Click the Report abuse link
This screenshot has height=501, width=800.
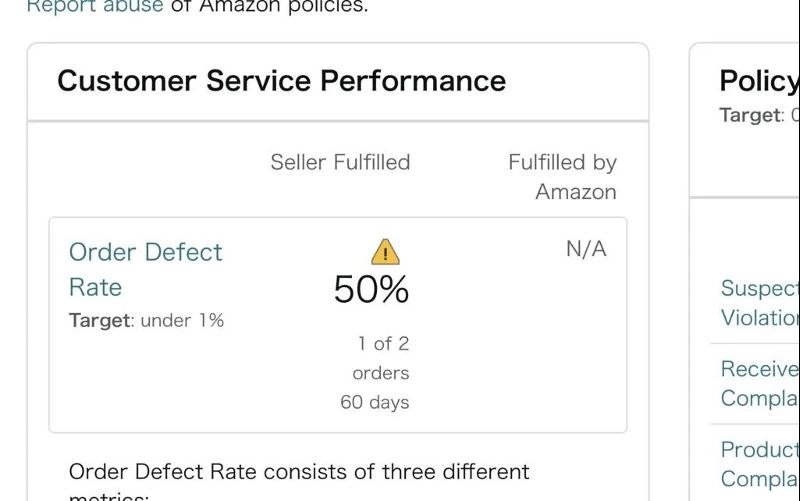tap(94, 6)
